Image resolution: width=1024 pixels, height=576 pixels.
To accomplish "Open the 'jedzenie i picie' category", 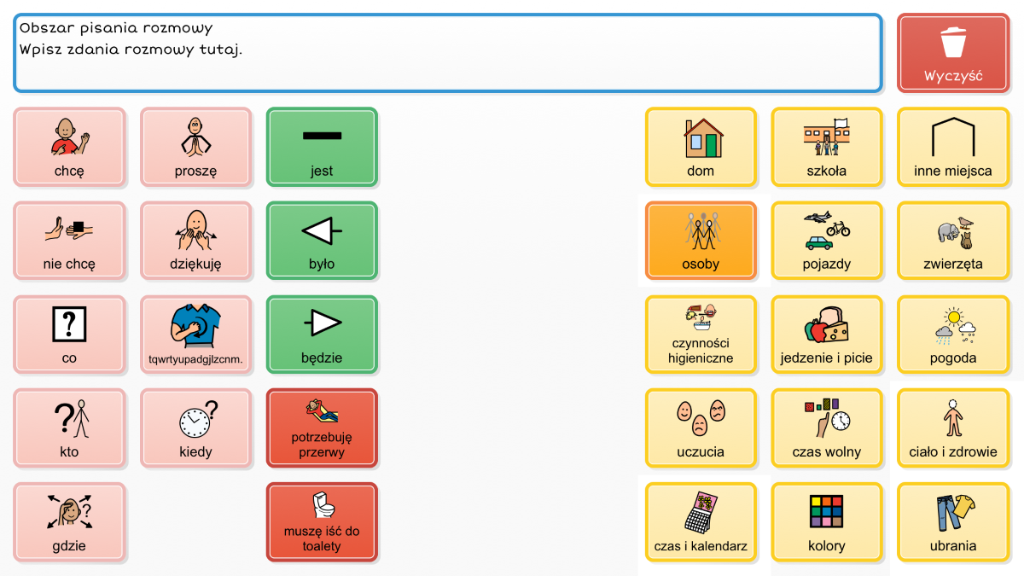I will pos(826,335).
